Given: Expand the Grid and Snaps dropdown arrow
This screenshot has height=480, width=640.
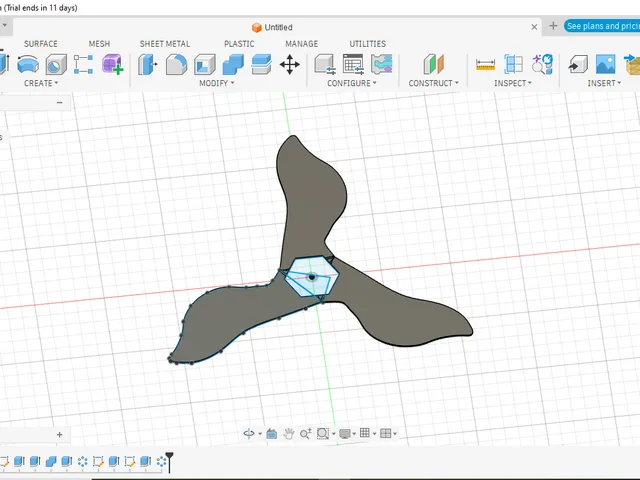Looking at the screenshot, I should 374,434.
